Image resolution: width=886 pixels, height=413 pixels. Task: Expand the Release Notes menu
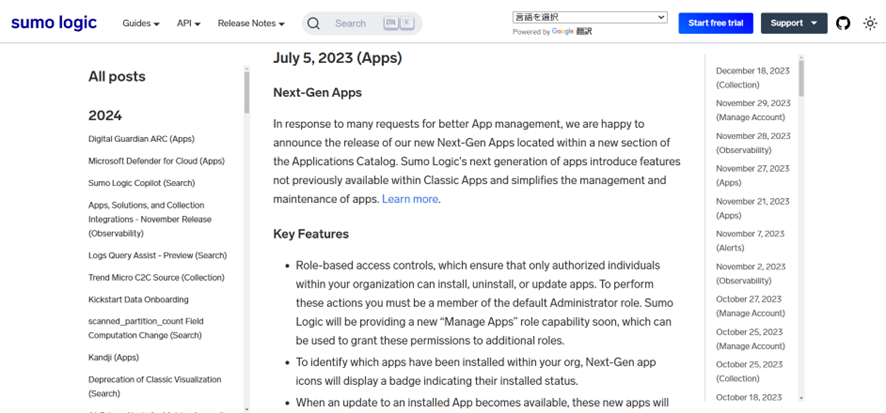251,23
